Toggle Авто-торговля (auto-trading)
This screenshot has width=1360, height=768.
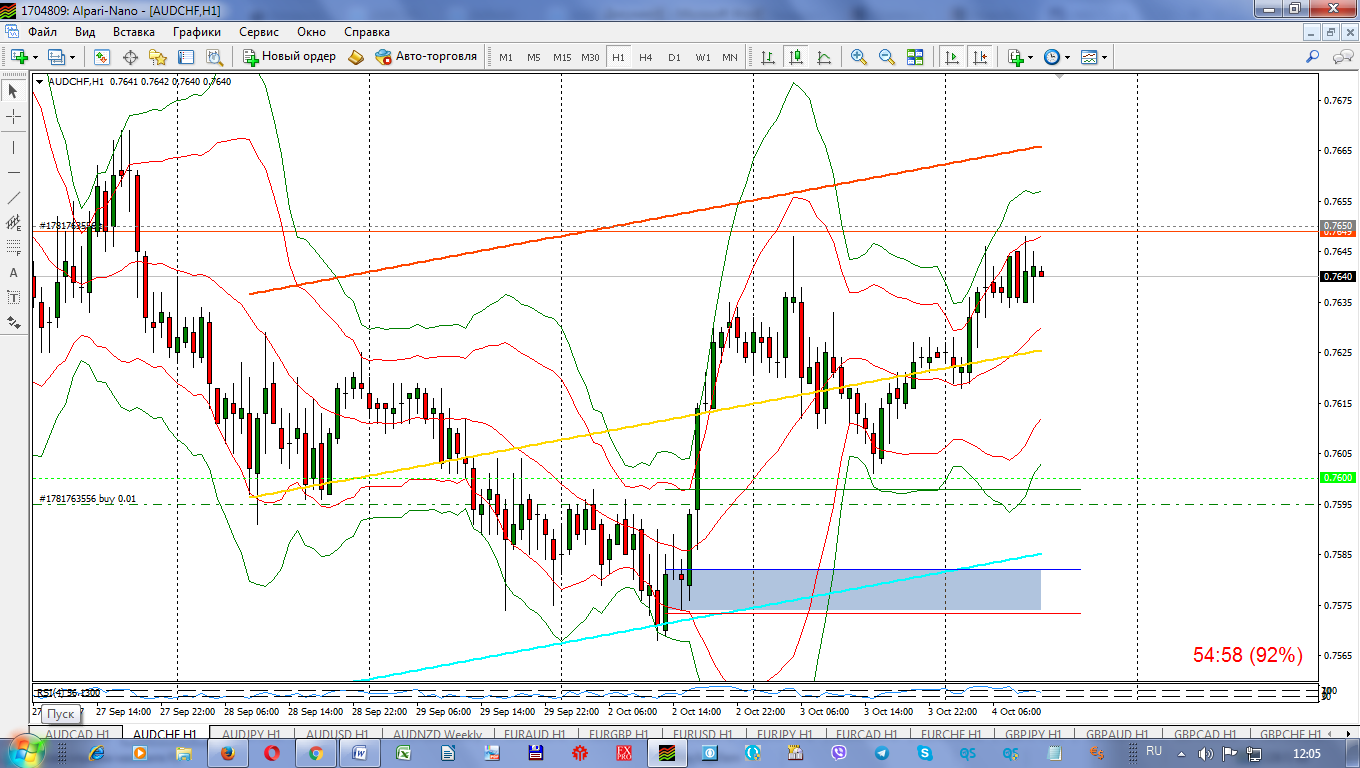(425, 57)
